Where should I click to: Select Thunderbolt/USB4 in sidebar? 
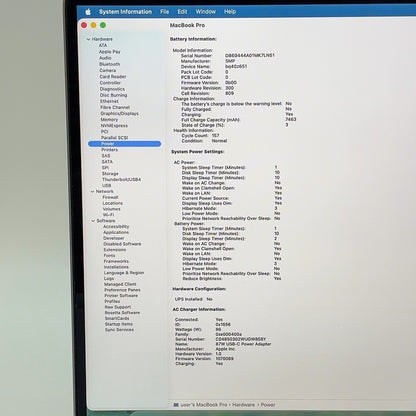click(x=121, y=179)
